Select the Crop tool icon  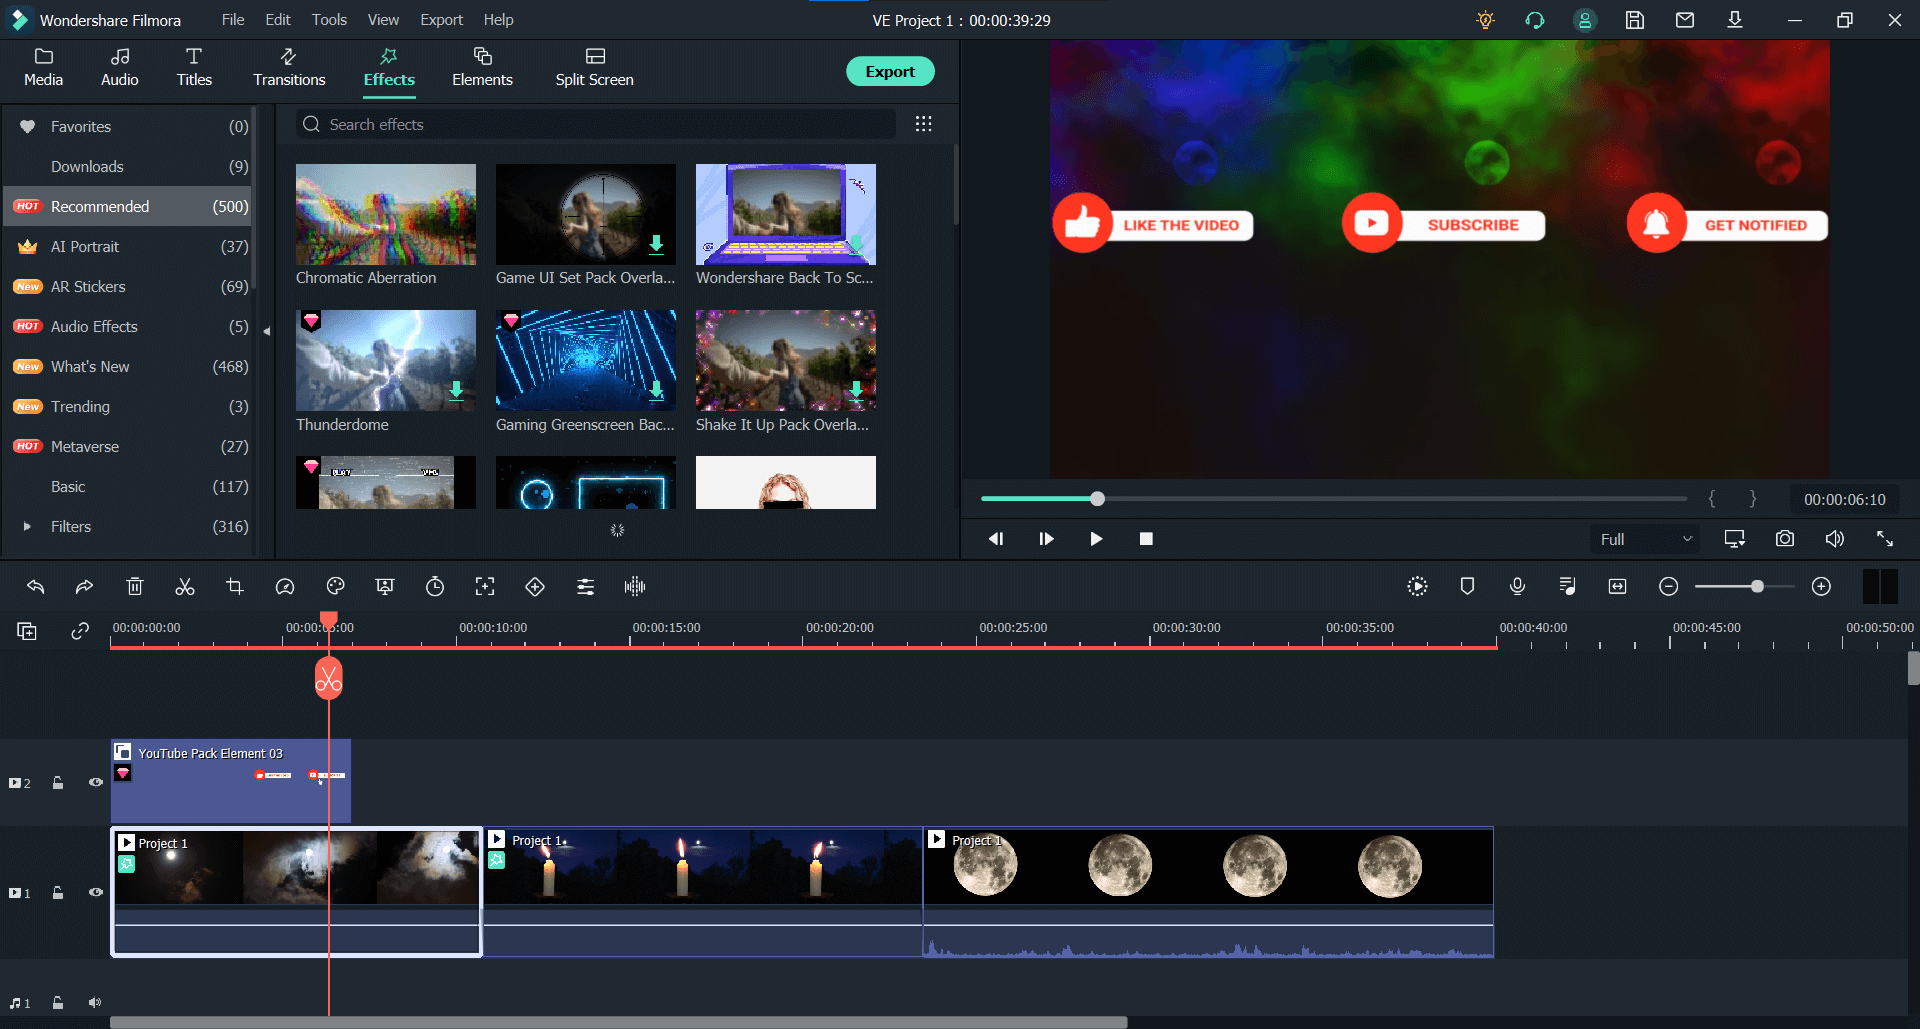(x=235, y=587)
